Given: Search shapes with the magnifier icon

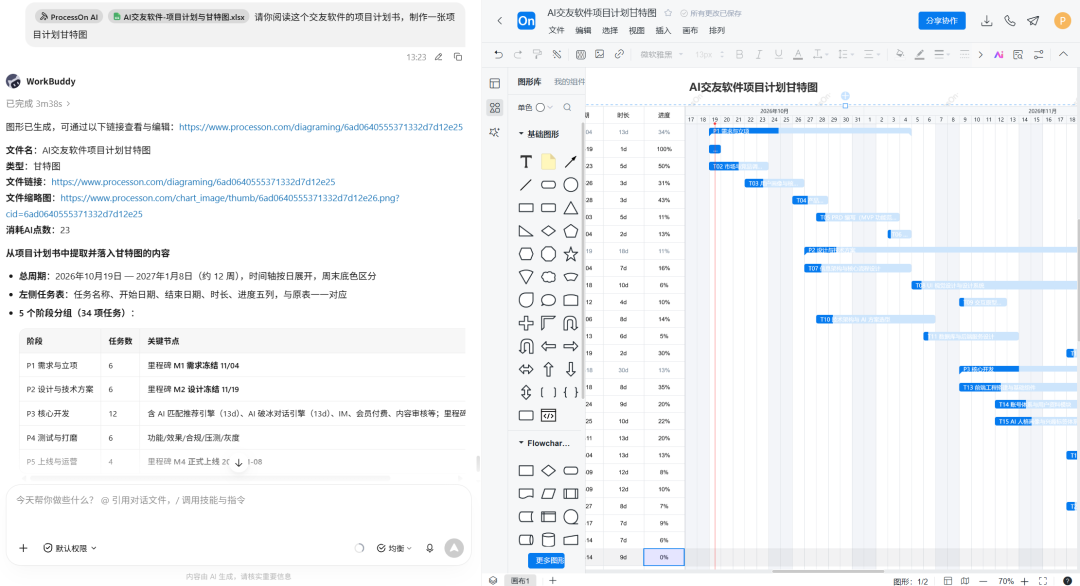Looking at the screenshot, I should 567,107.
